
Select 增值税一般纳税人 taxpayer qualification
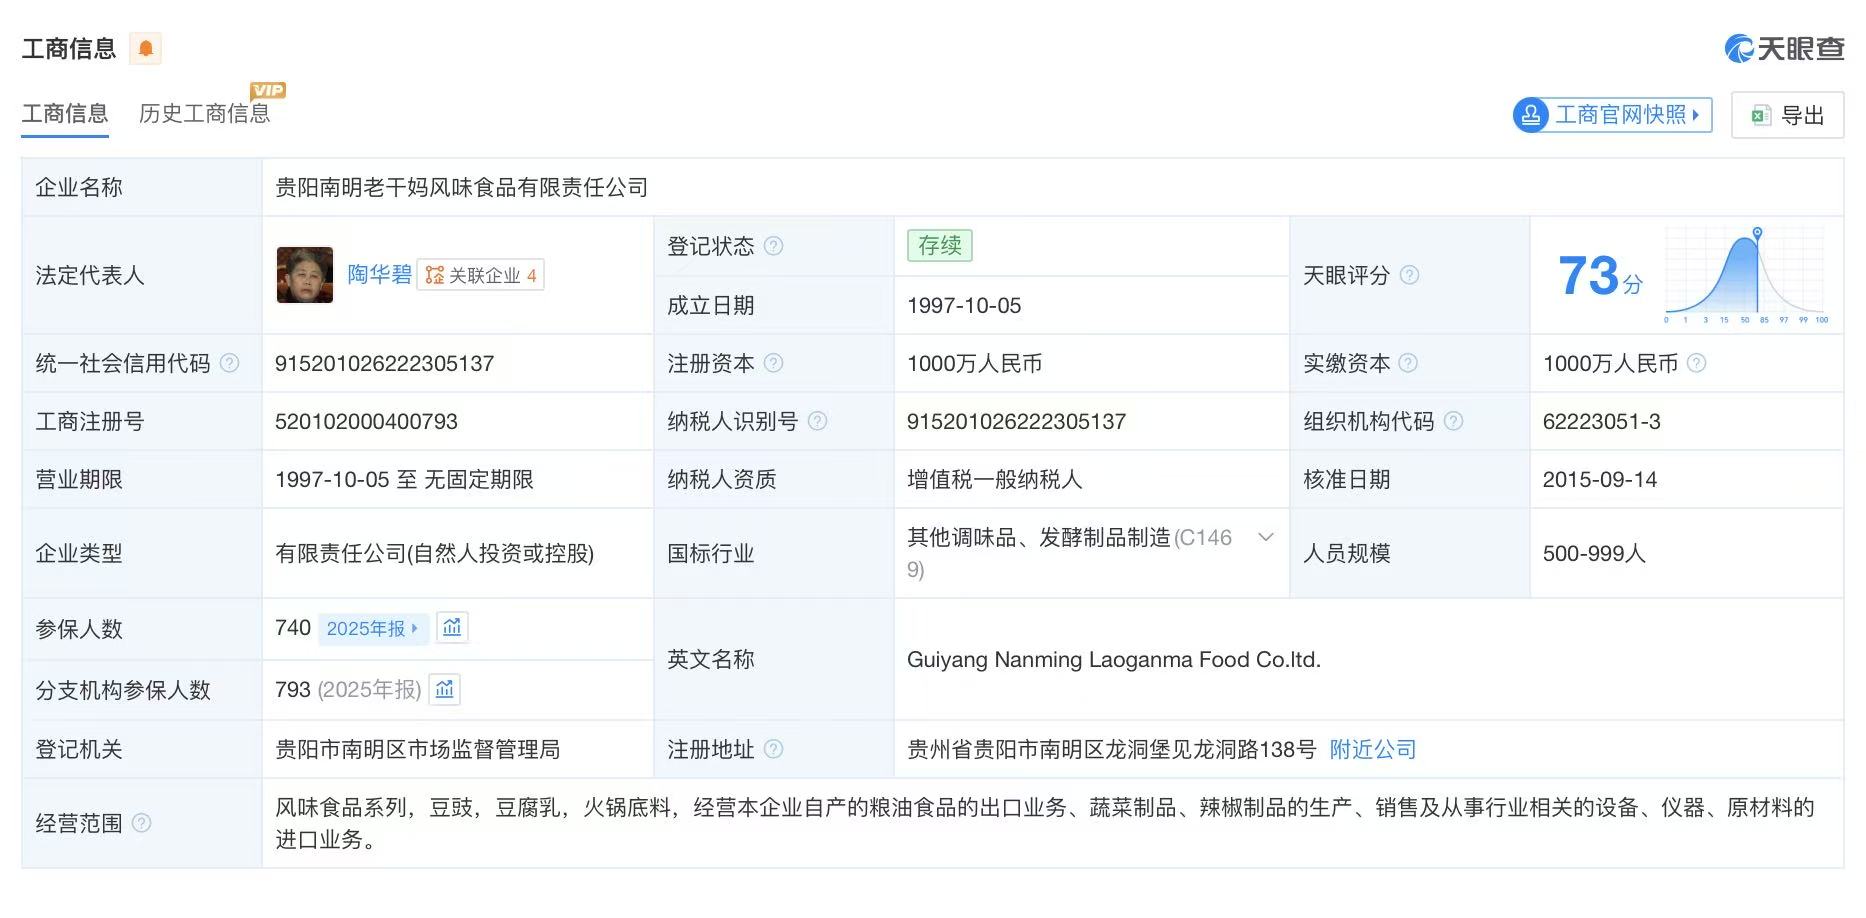tap(994, 479)
